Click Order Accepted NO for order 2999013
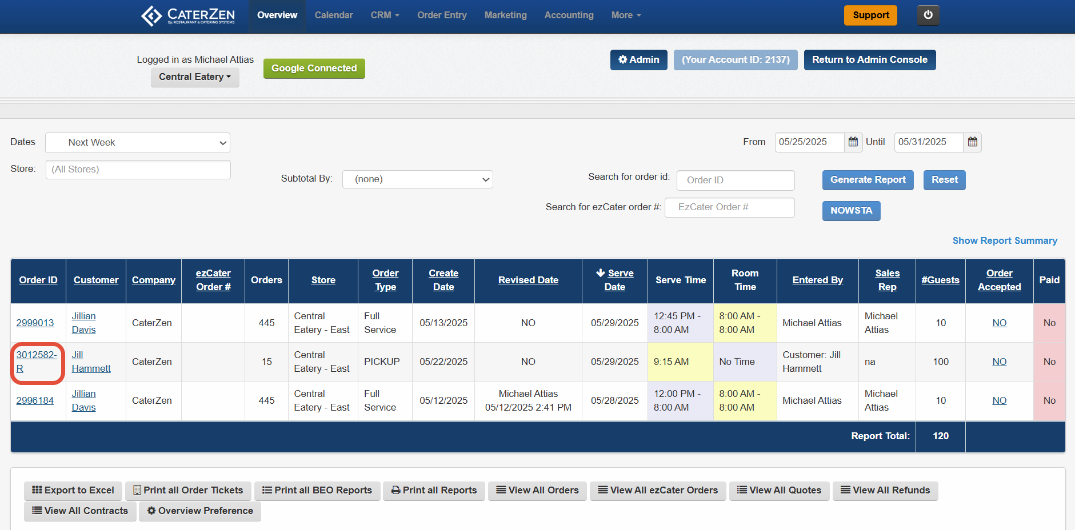The height and width of the screenshot is (530, 1075). click(999, 322)
